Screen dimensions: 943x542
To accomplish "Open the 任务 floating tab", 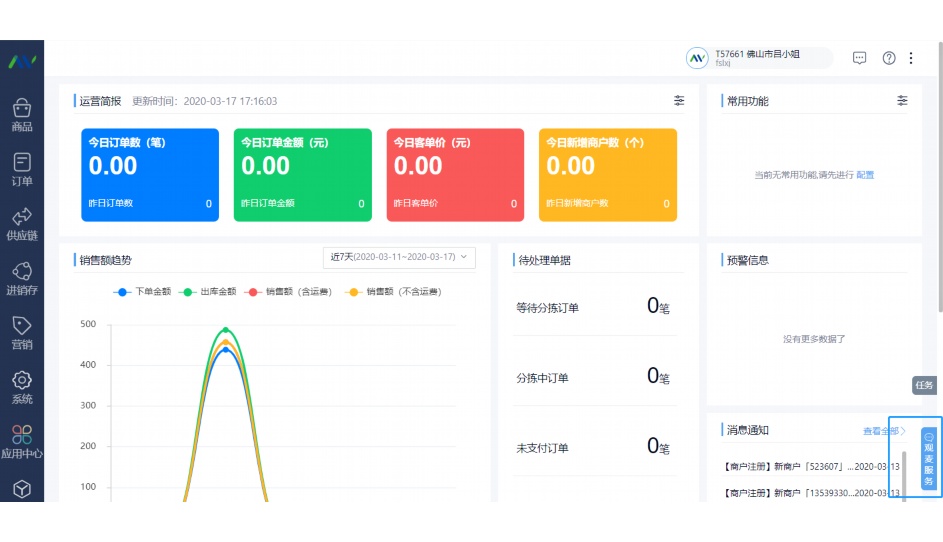I will 924,385.
